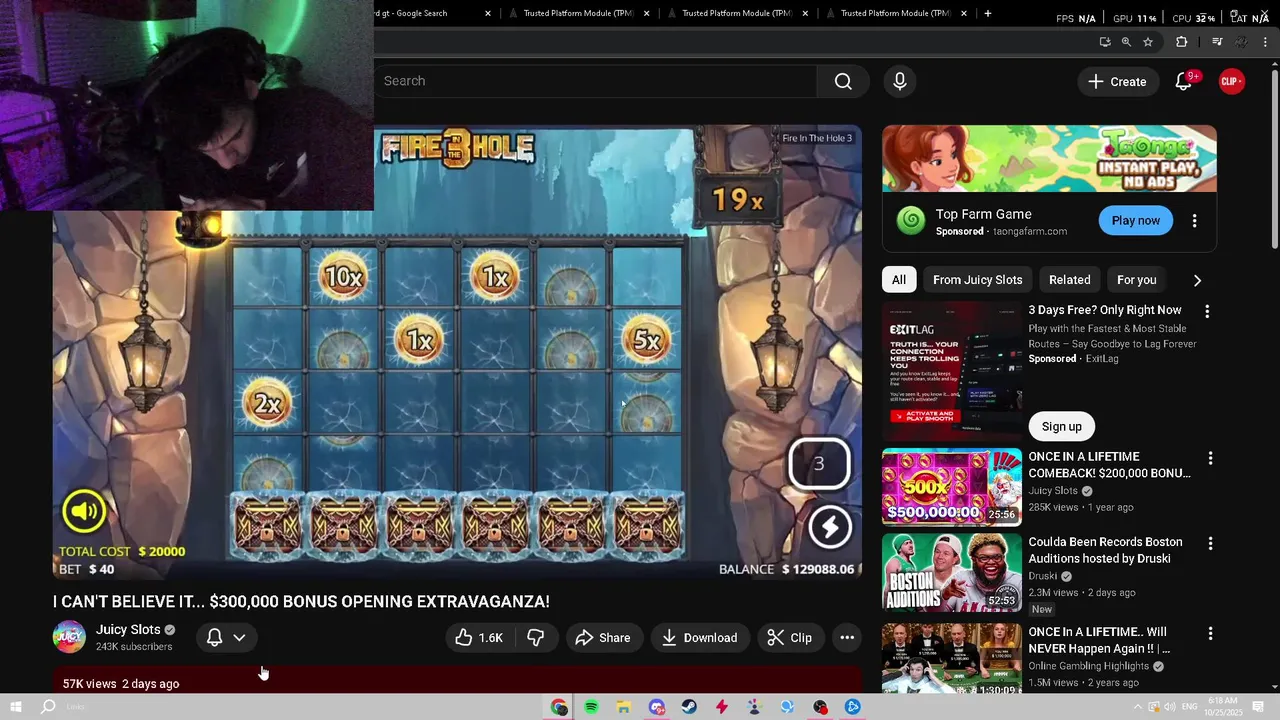Viewport: 1280px width, 720px height.
Task: Click the Juicy Slots verified badge
Action: (x=170, y=630)
